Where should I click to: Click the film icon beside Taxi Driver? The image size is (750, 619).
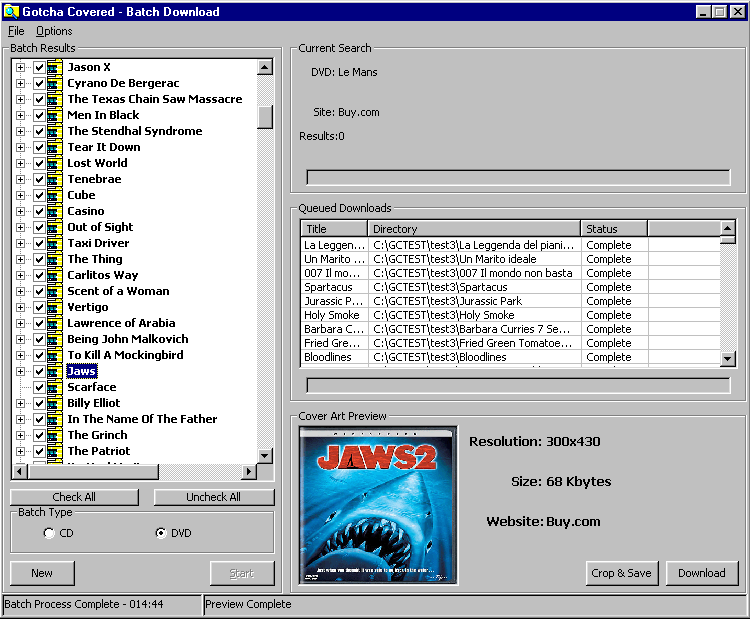pyautogui.click(x=55, y=243)
